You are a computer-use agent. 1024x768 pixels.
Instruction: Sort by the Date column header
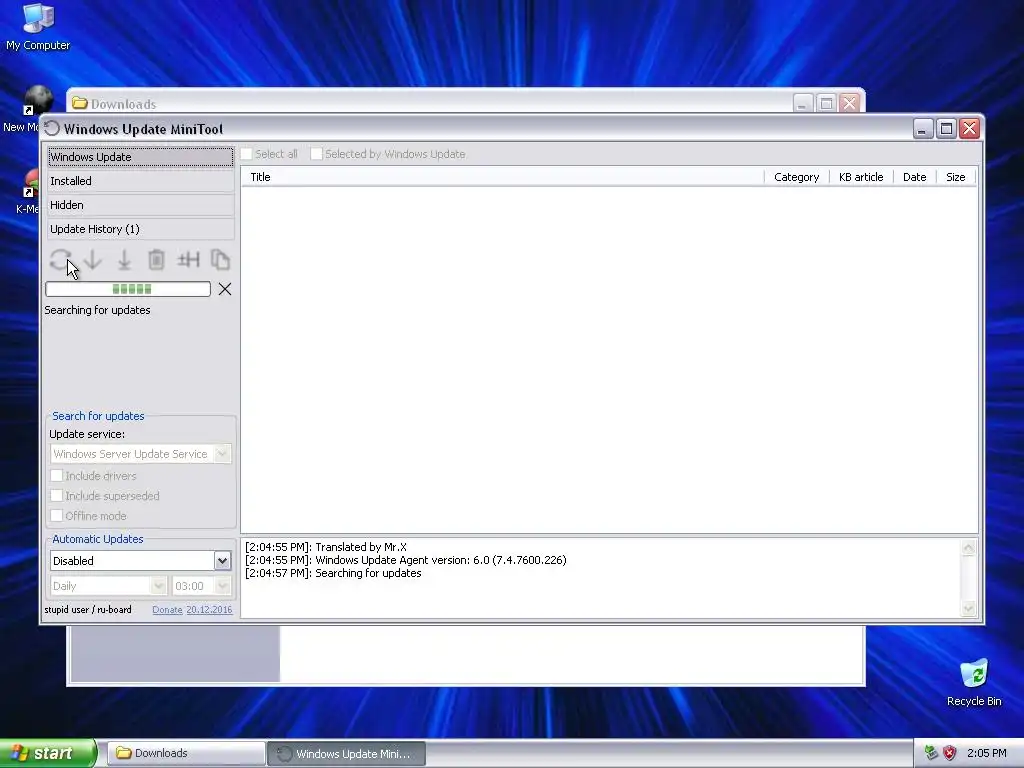point(914,177)
